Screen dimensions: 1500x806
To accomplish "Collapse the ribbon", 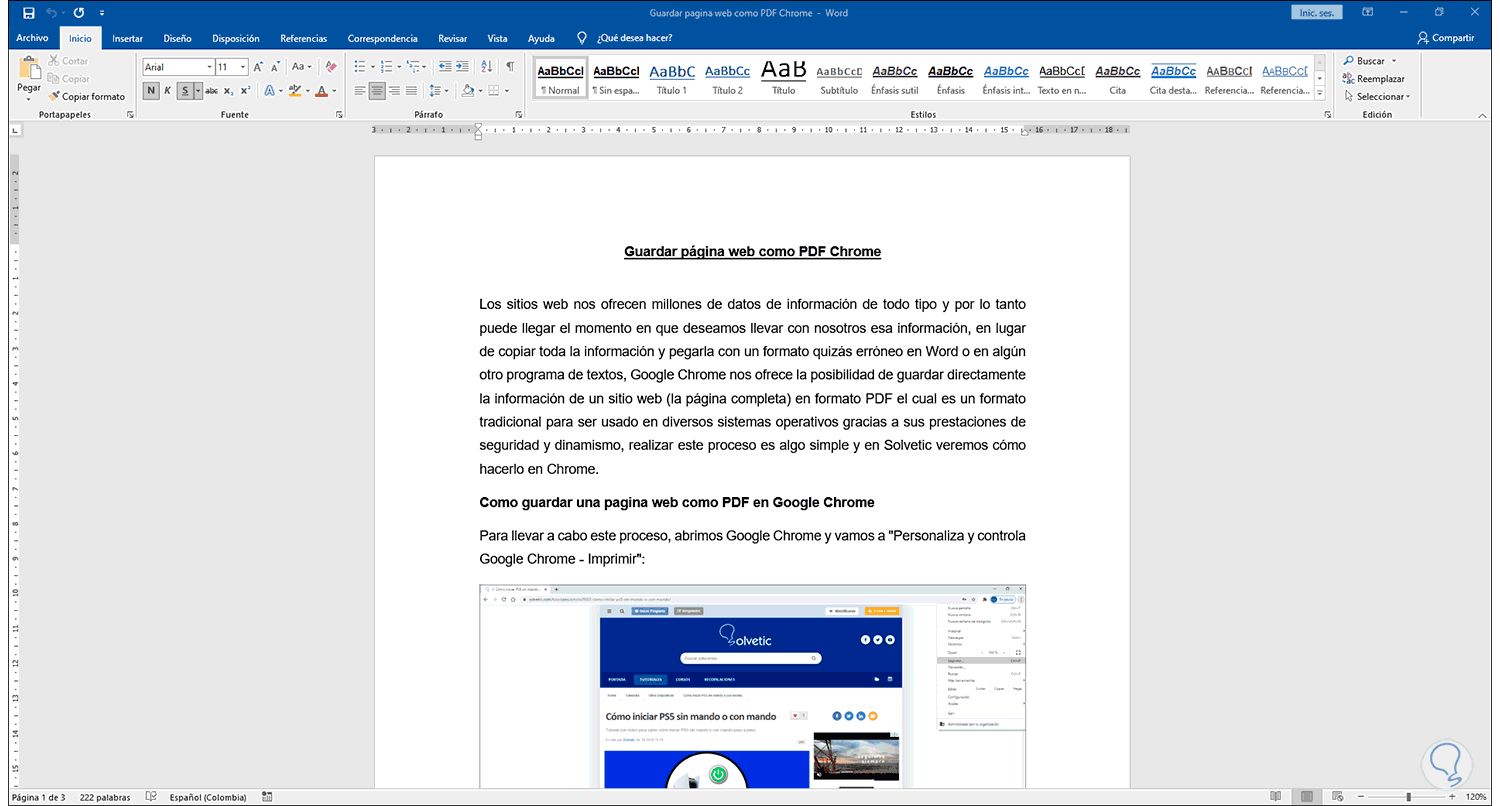I will pos(1484,115).
